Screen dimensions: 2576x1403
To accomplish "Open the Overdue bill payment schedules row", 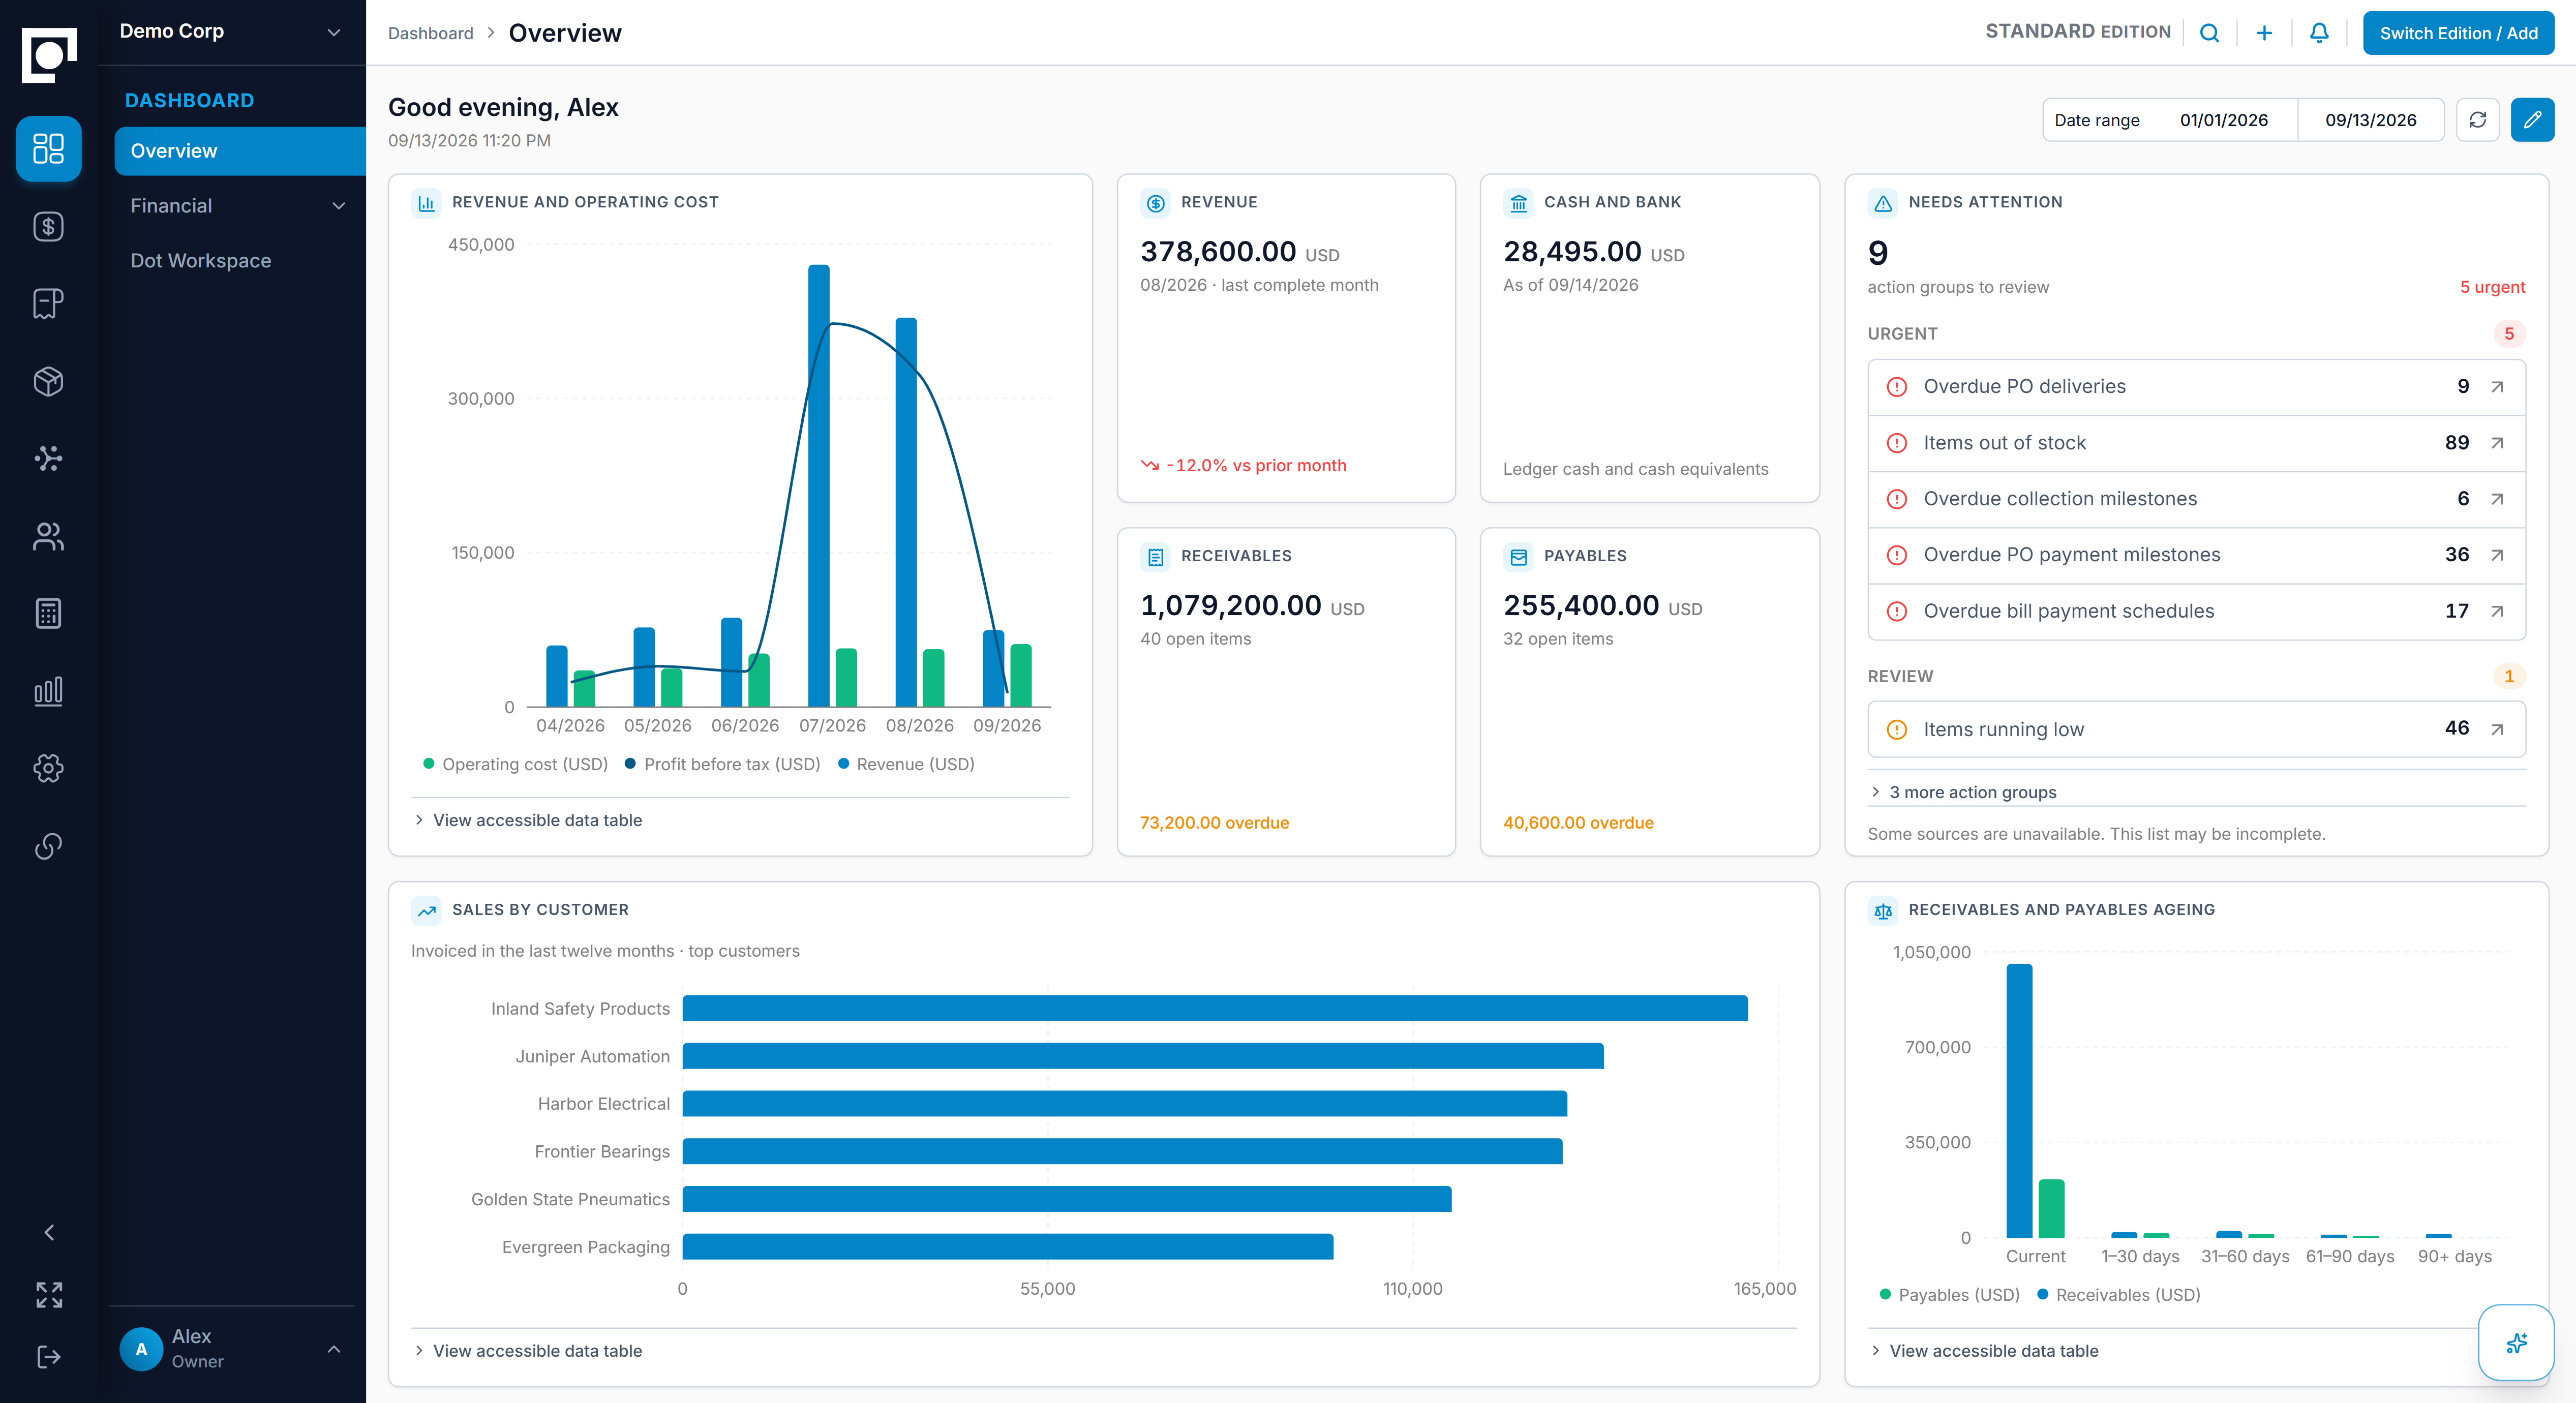I will pos(2196,611).
